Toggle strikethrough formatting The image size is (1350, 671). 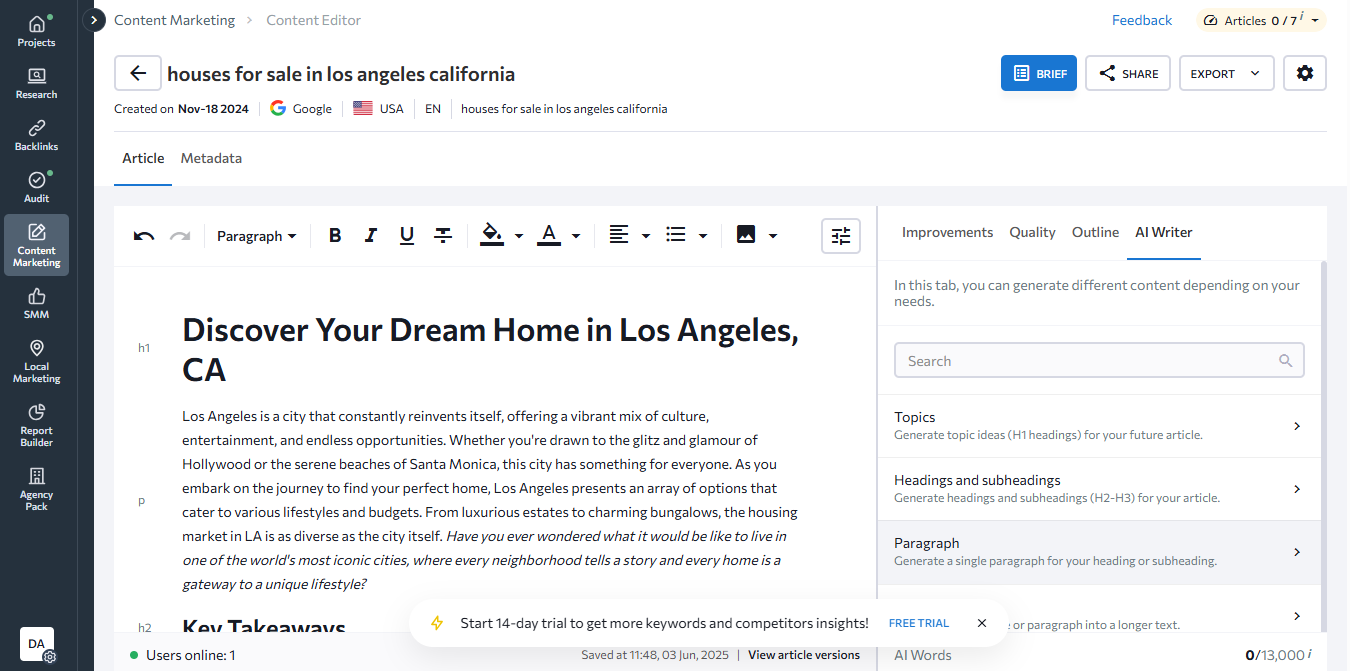443,236
